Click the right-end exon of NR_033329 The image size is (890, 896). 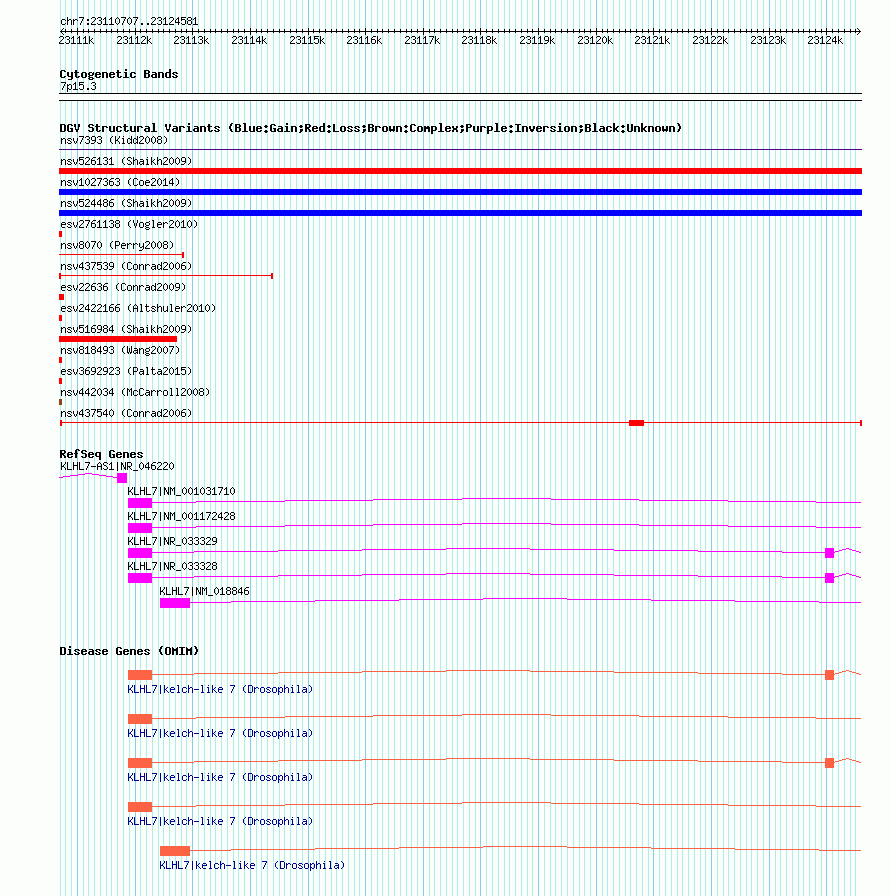pyautogui.click(x=829, y=553)
